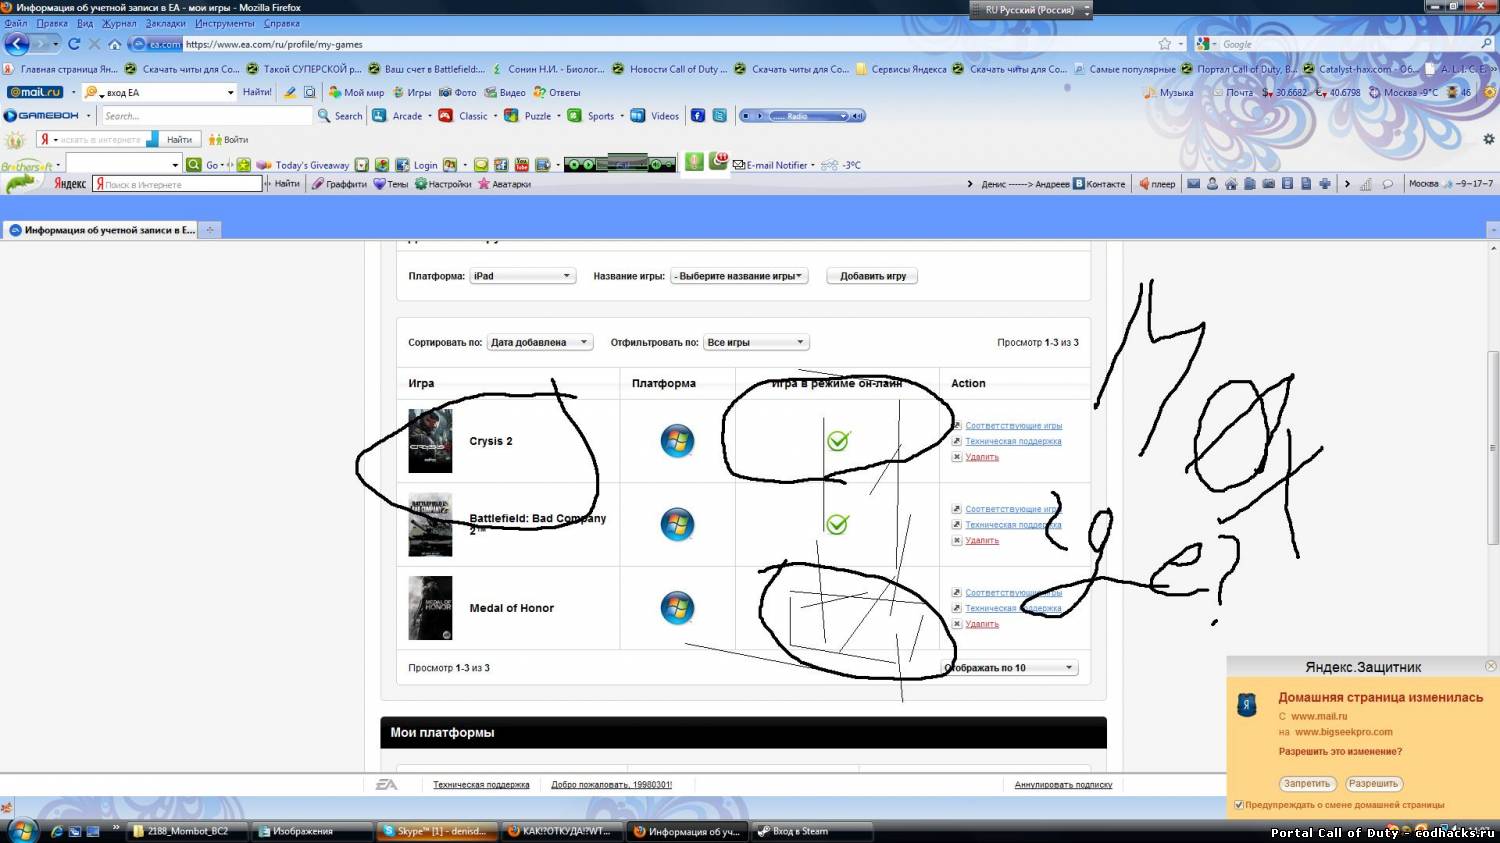Open Skype from the taskbar
The image size is (1500, 843).
point(438,831)
